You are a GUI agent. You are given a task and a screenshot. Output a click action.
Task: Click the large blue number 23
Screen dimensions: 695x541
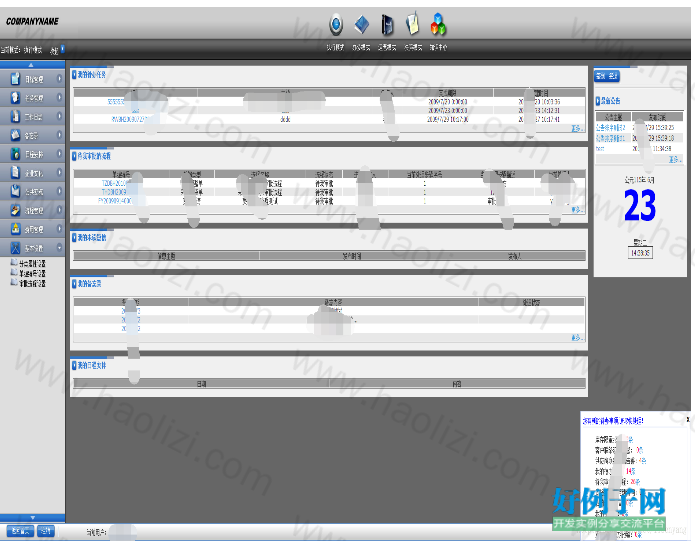pos(640,205)
